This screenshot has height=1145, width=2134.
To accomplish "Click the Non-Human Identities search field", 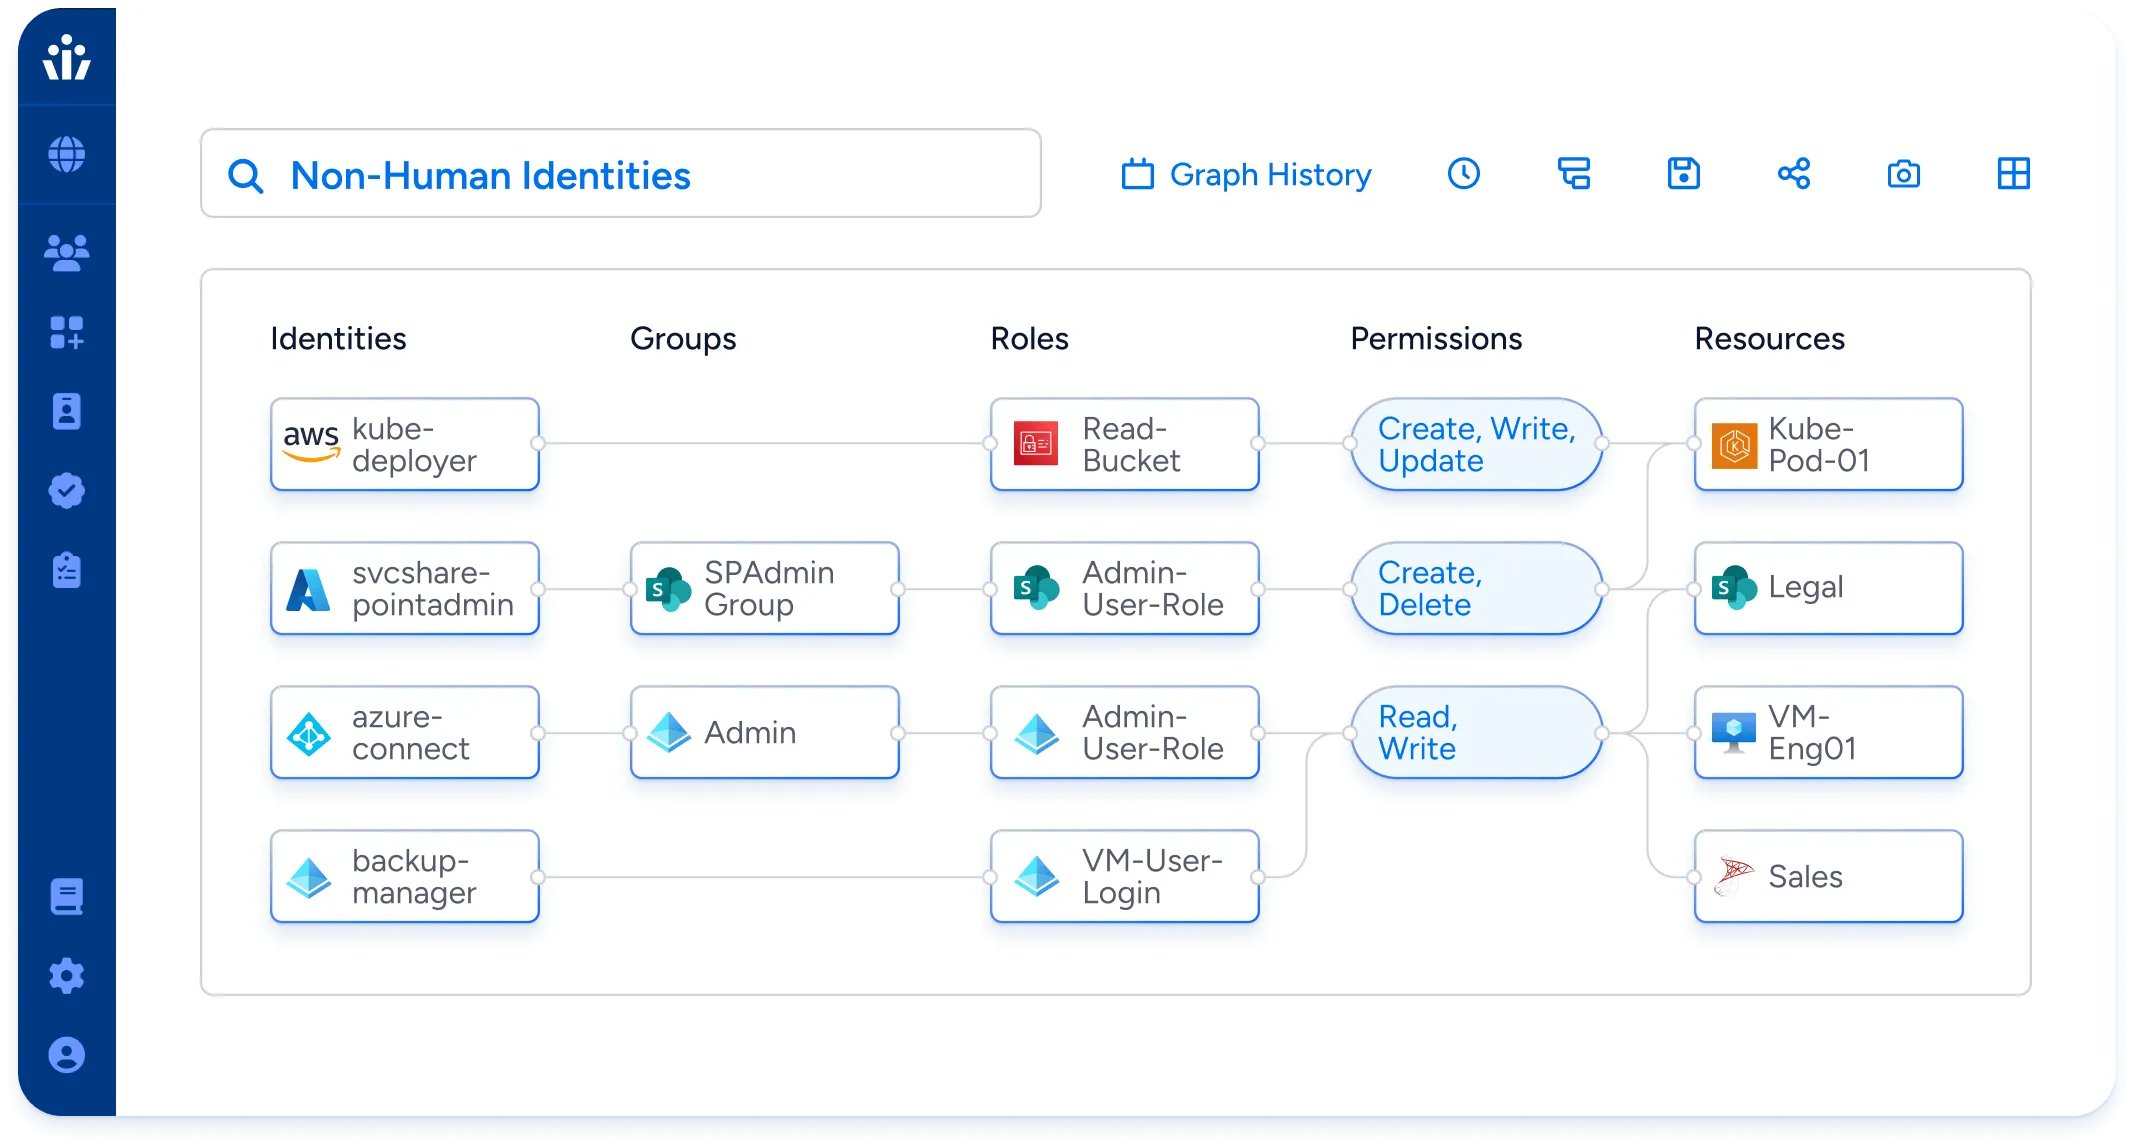I will (x=620, y=174).
